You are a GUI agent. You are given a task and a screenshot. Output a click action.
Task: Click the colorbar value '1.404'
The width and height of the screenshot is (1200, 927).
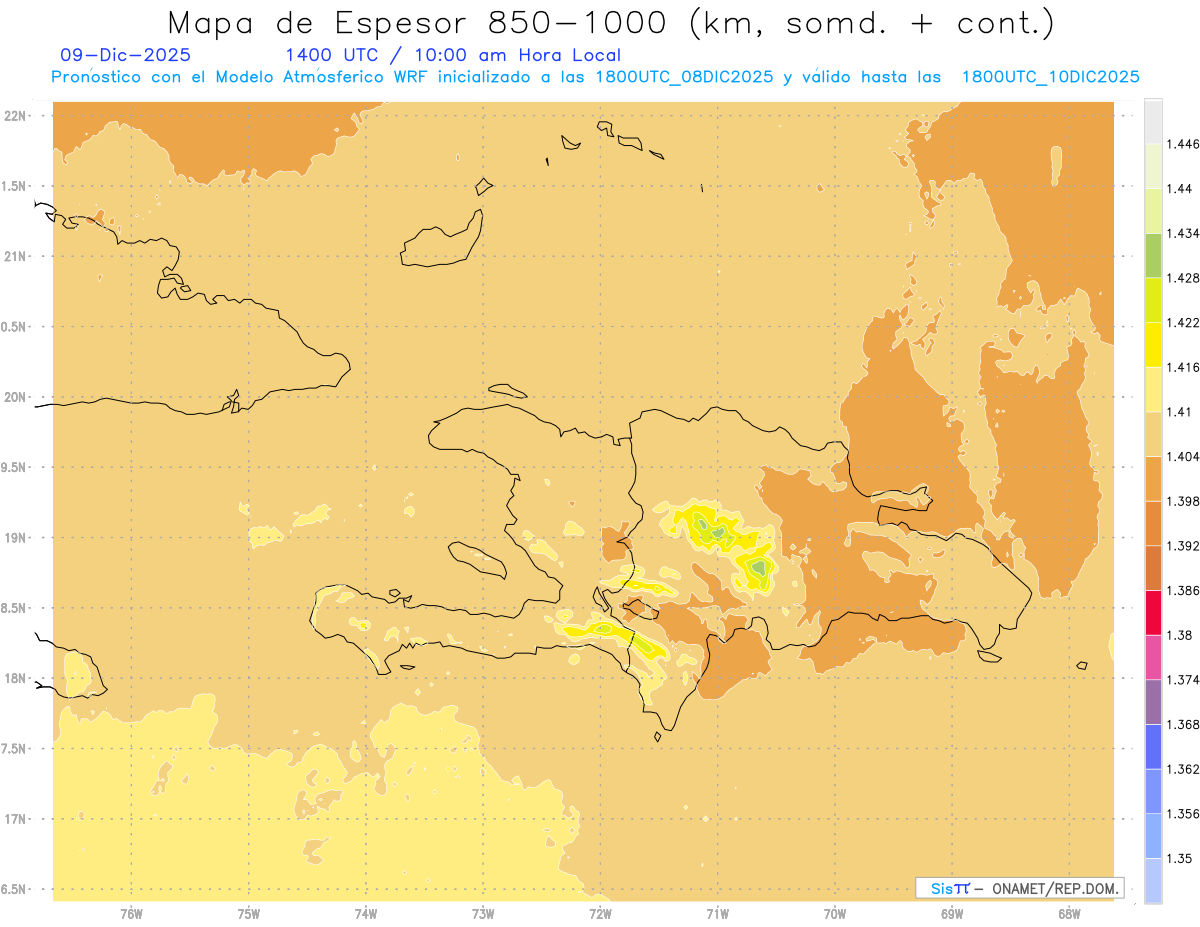coord(1183,456)
